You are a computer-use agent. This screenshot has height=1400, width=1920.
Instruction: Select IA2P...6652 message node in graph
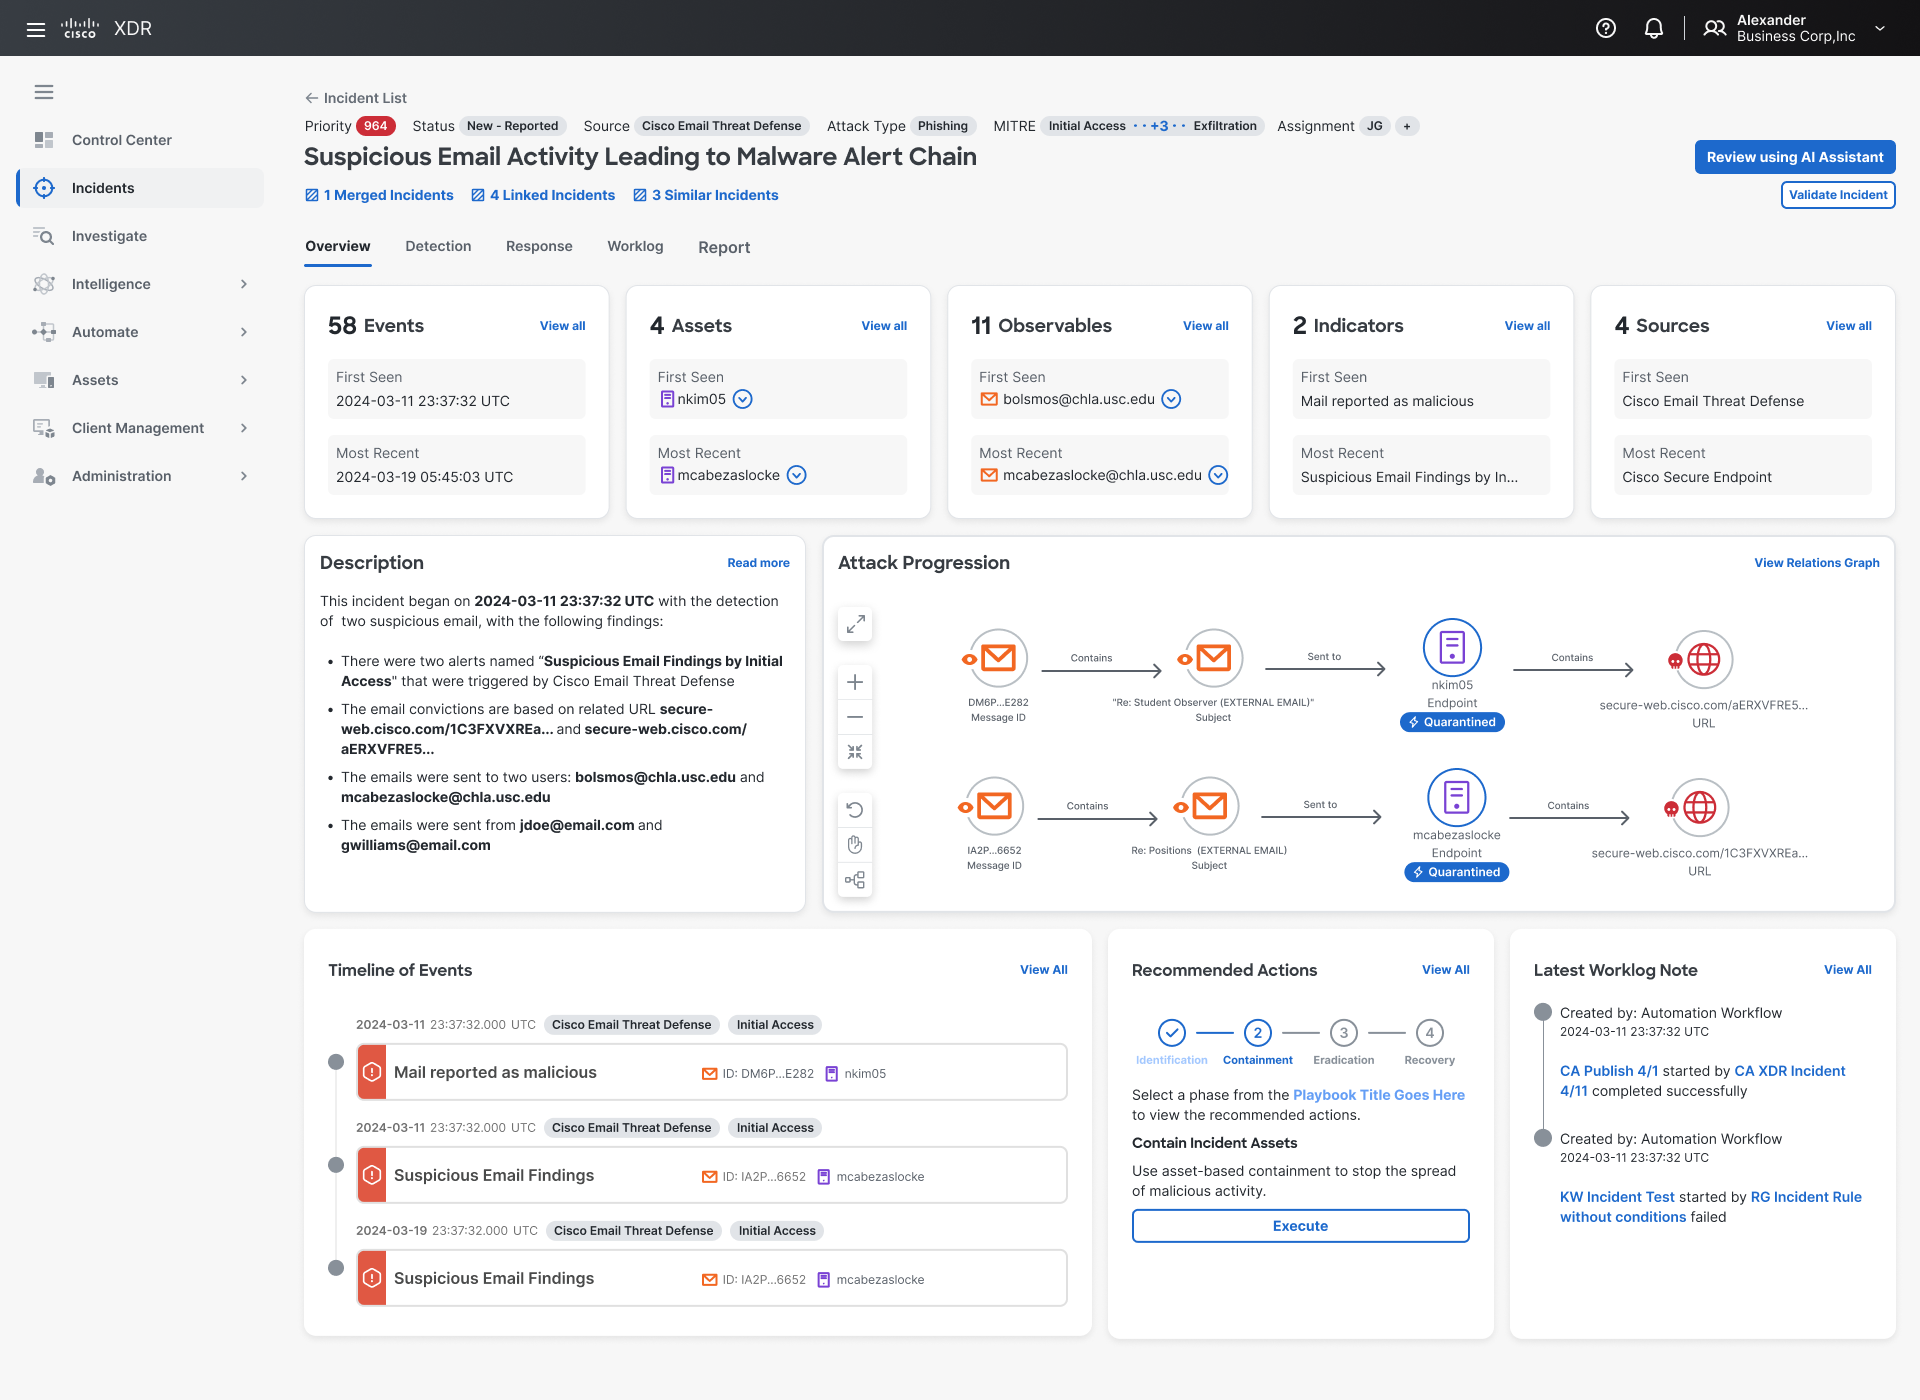click(x=993, y=806)
